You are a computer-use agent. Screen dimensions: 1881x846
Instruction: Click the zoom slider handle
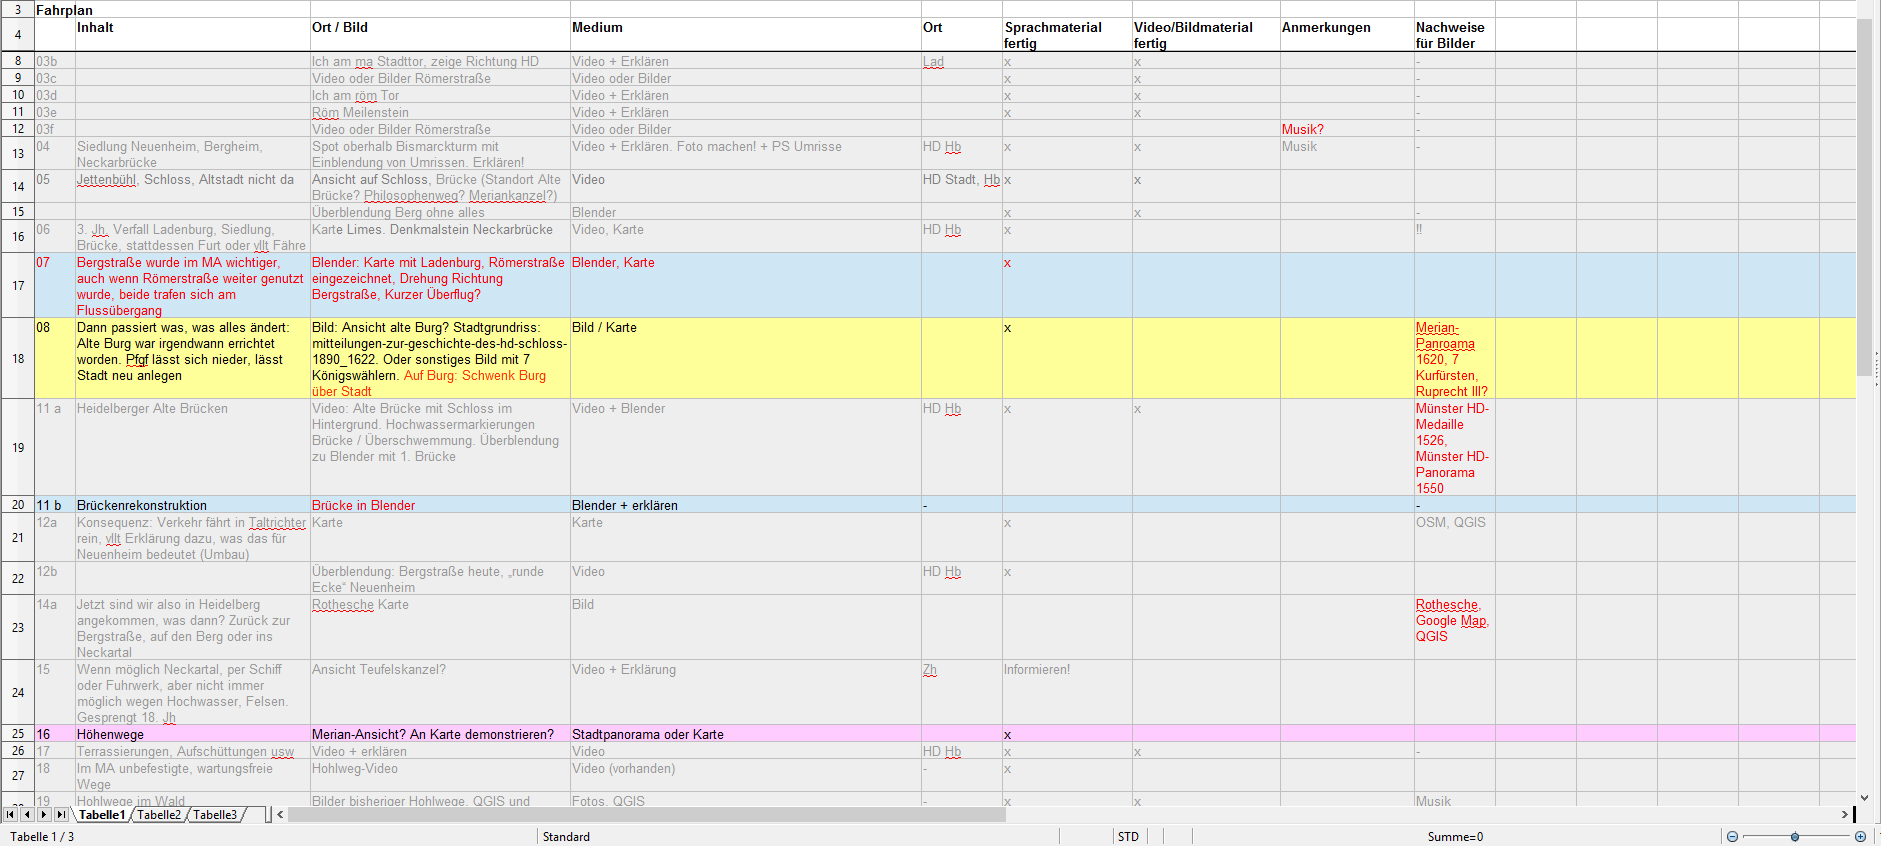point(1795,837)
